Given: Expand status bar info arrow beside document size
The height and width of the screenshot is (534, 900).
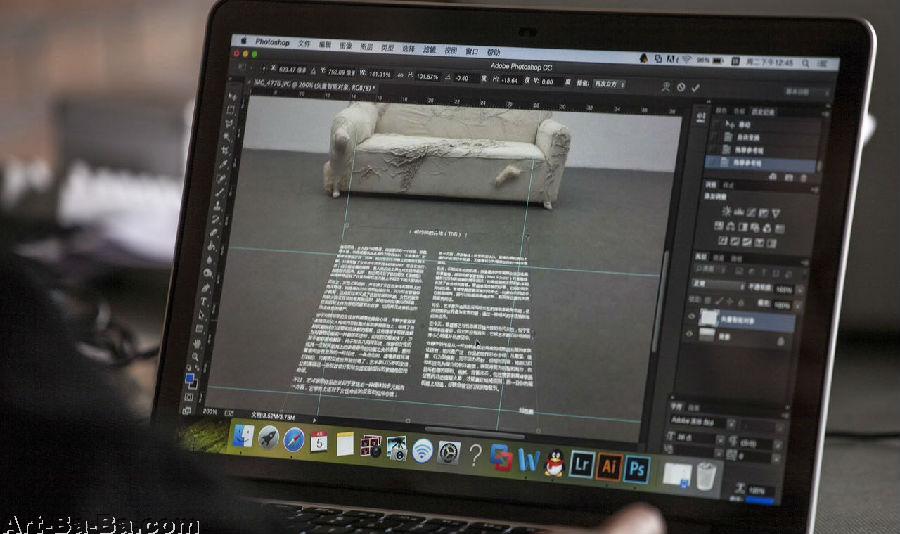Looking at the screenshot, I should (314, 420).
